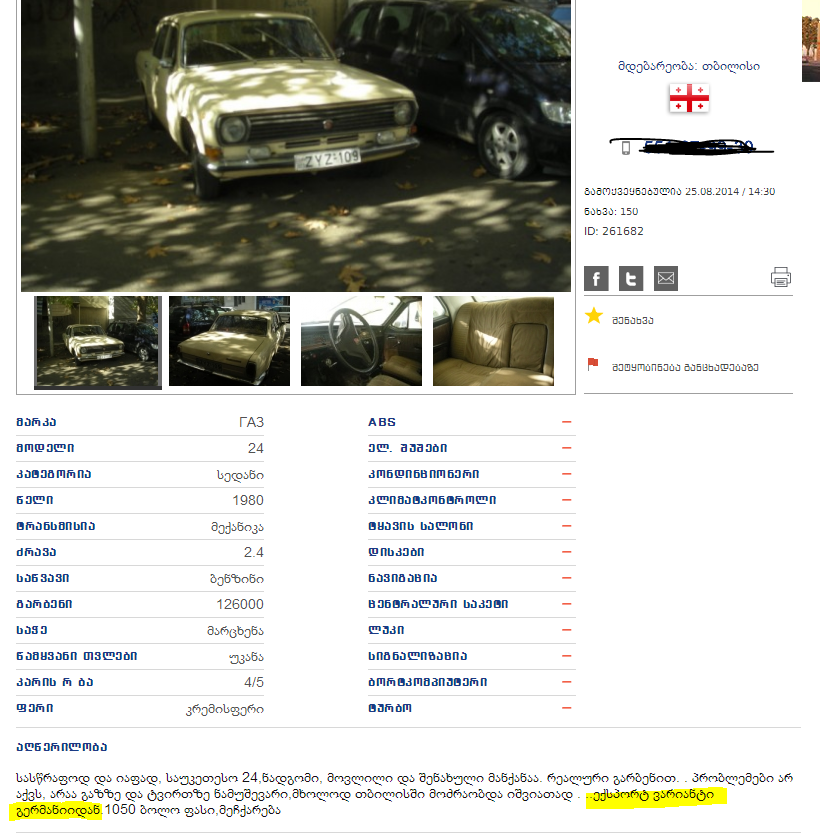820x833 pixels.
Task: Click the report listing link beside flag
Action: point(685,367)
